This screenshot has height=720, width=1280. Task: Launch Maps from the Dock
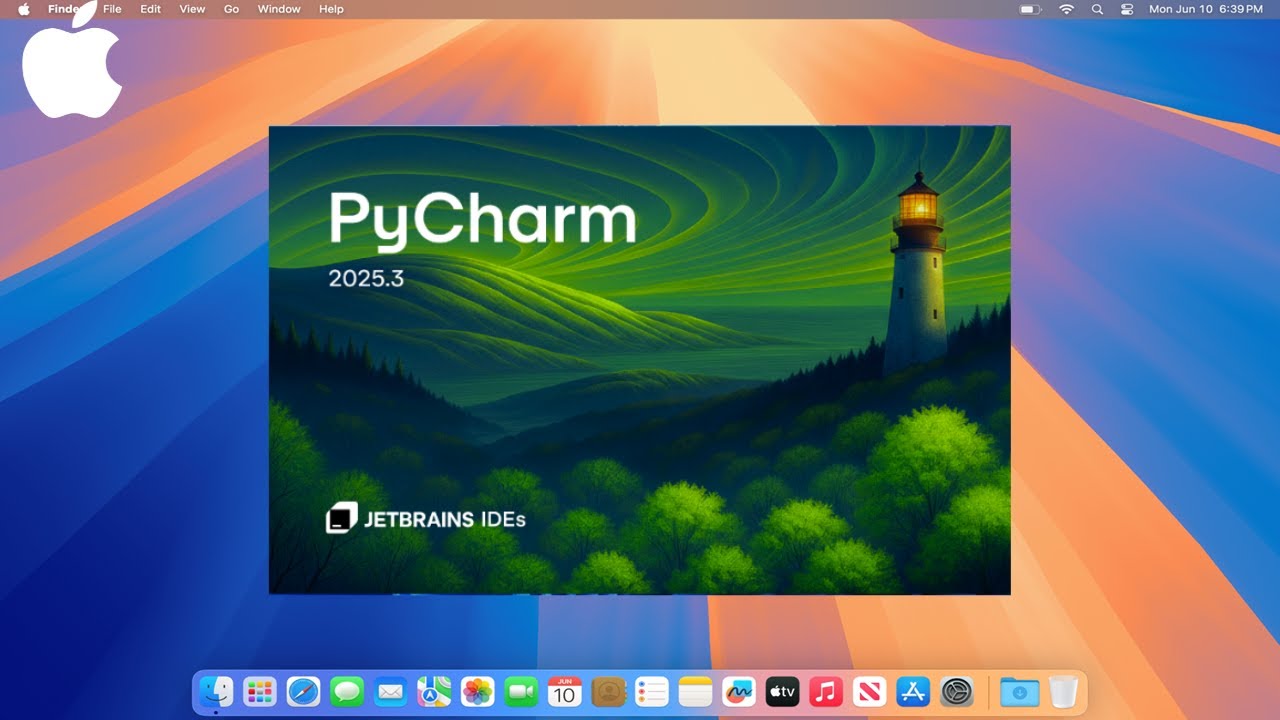434,691
